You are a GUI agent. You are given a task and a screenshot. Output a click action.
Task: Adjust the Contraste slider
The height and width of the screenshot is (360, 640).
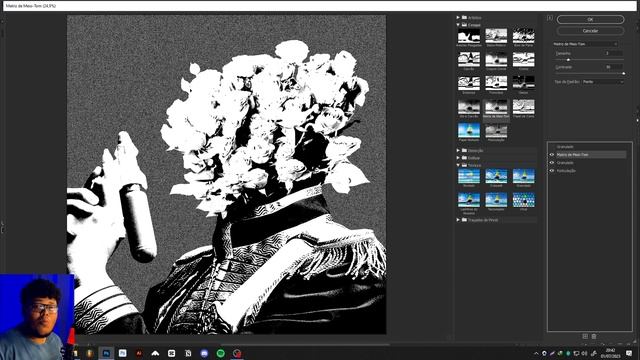(x=623, y=73)
